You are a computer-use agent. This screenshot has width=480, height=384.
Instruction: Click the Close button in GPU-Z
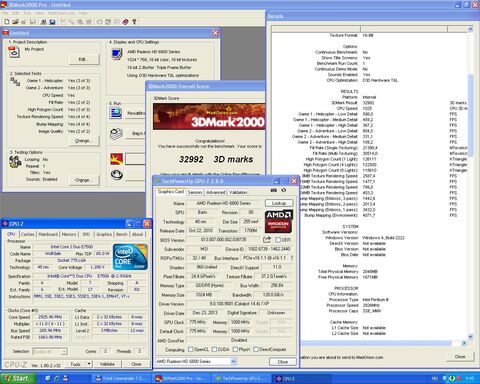(283, 362)
